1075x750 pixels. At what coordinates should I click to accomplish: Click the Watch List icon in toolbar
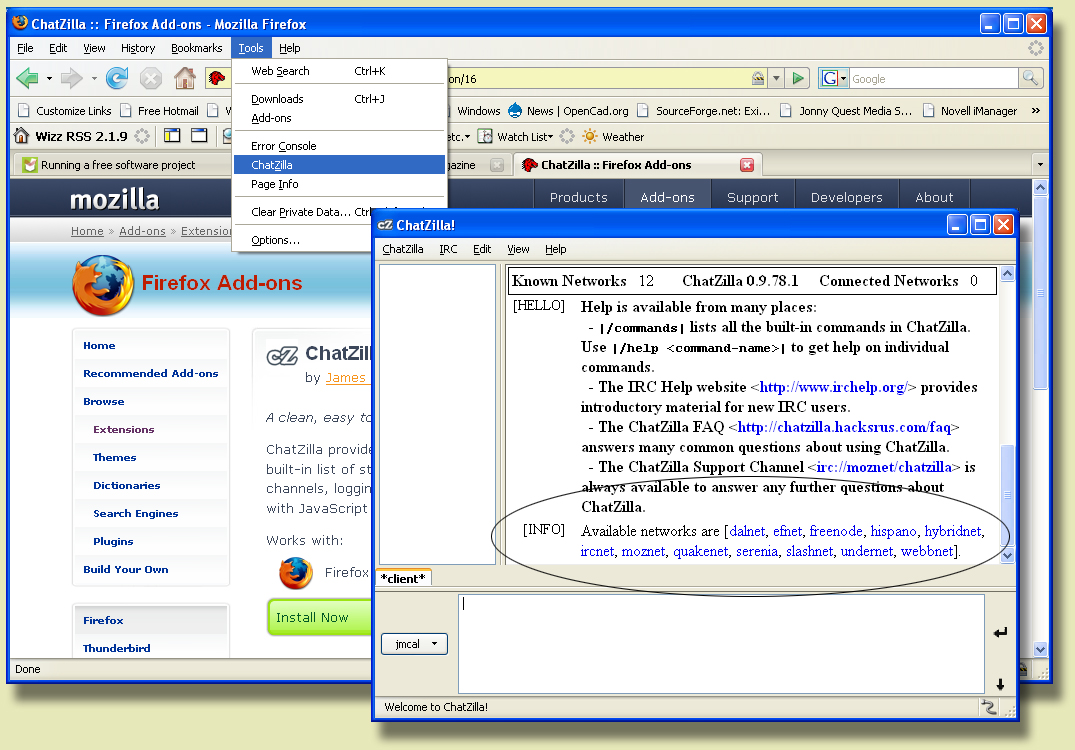485,136
